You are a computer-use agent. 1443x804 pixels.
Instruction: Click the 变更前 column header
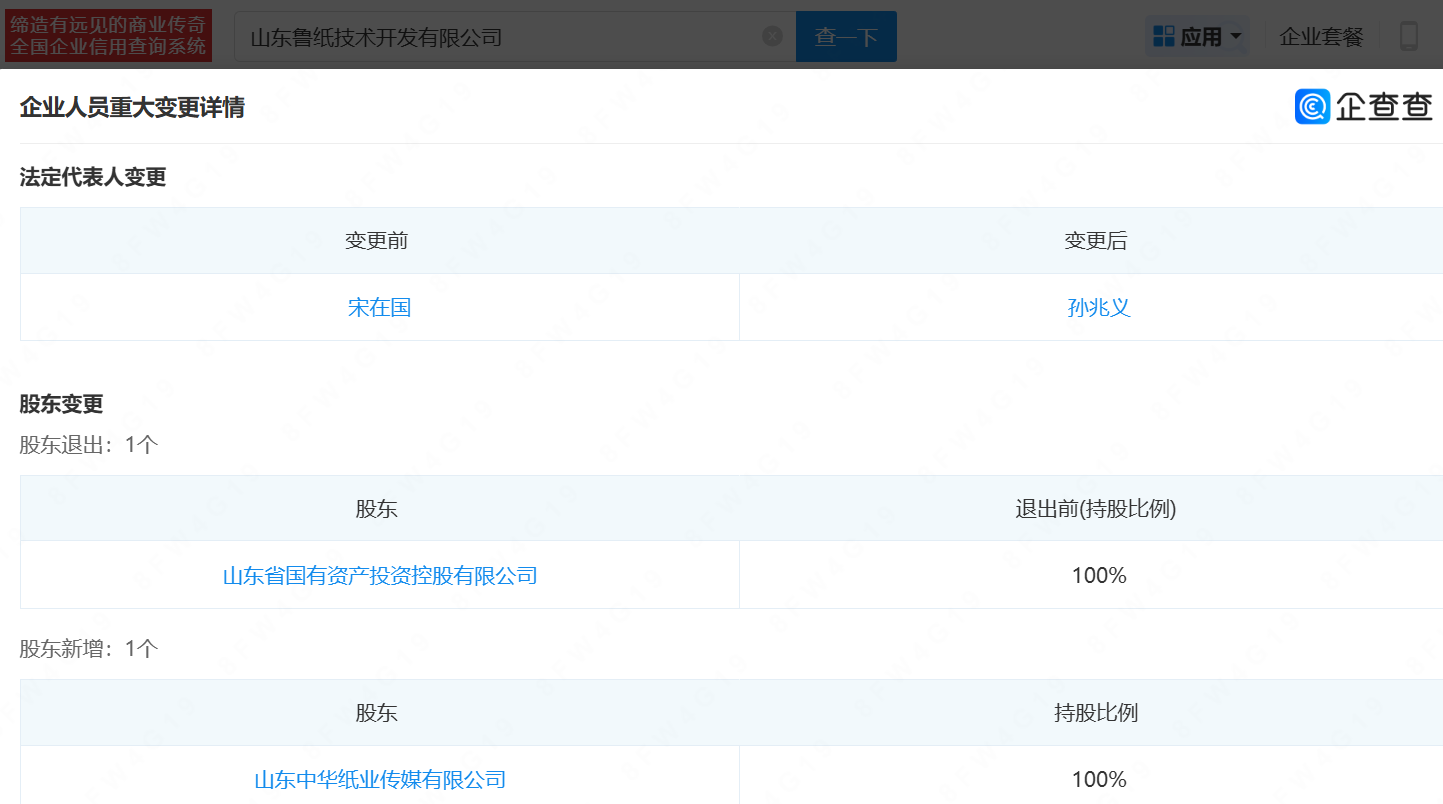pyautogui.click(x=376, y=241)
